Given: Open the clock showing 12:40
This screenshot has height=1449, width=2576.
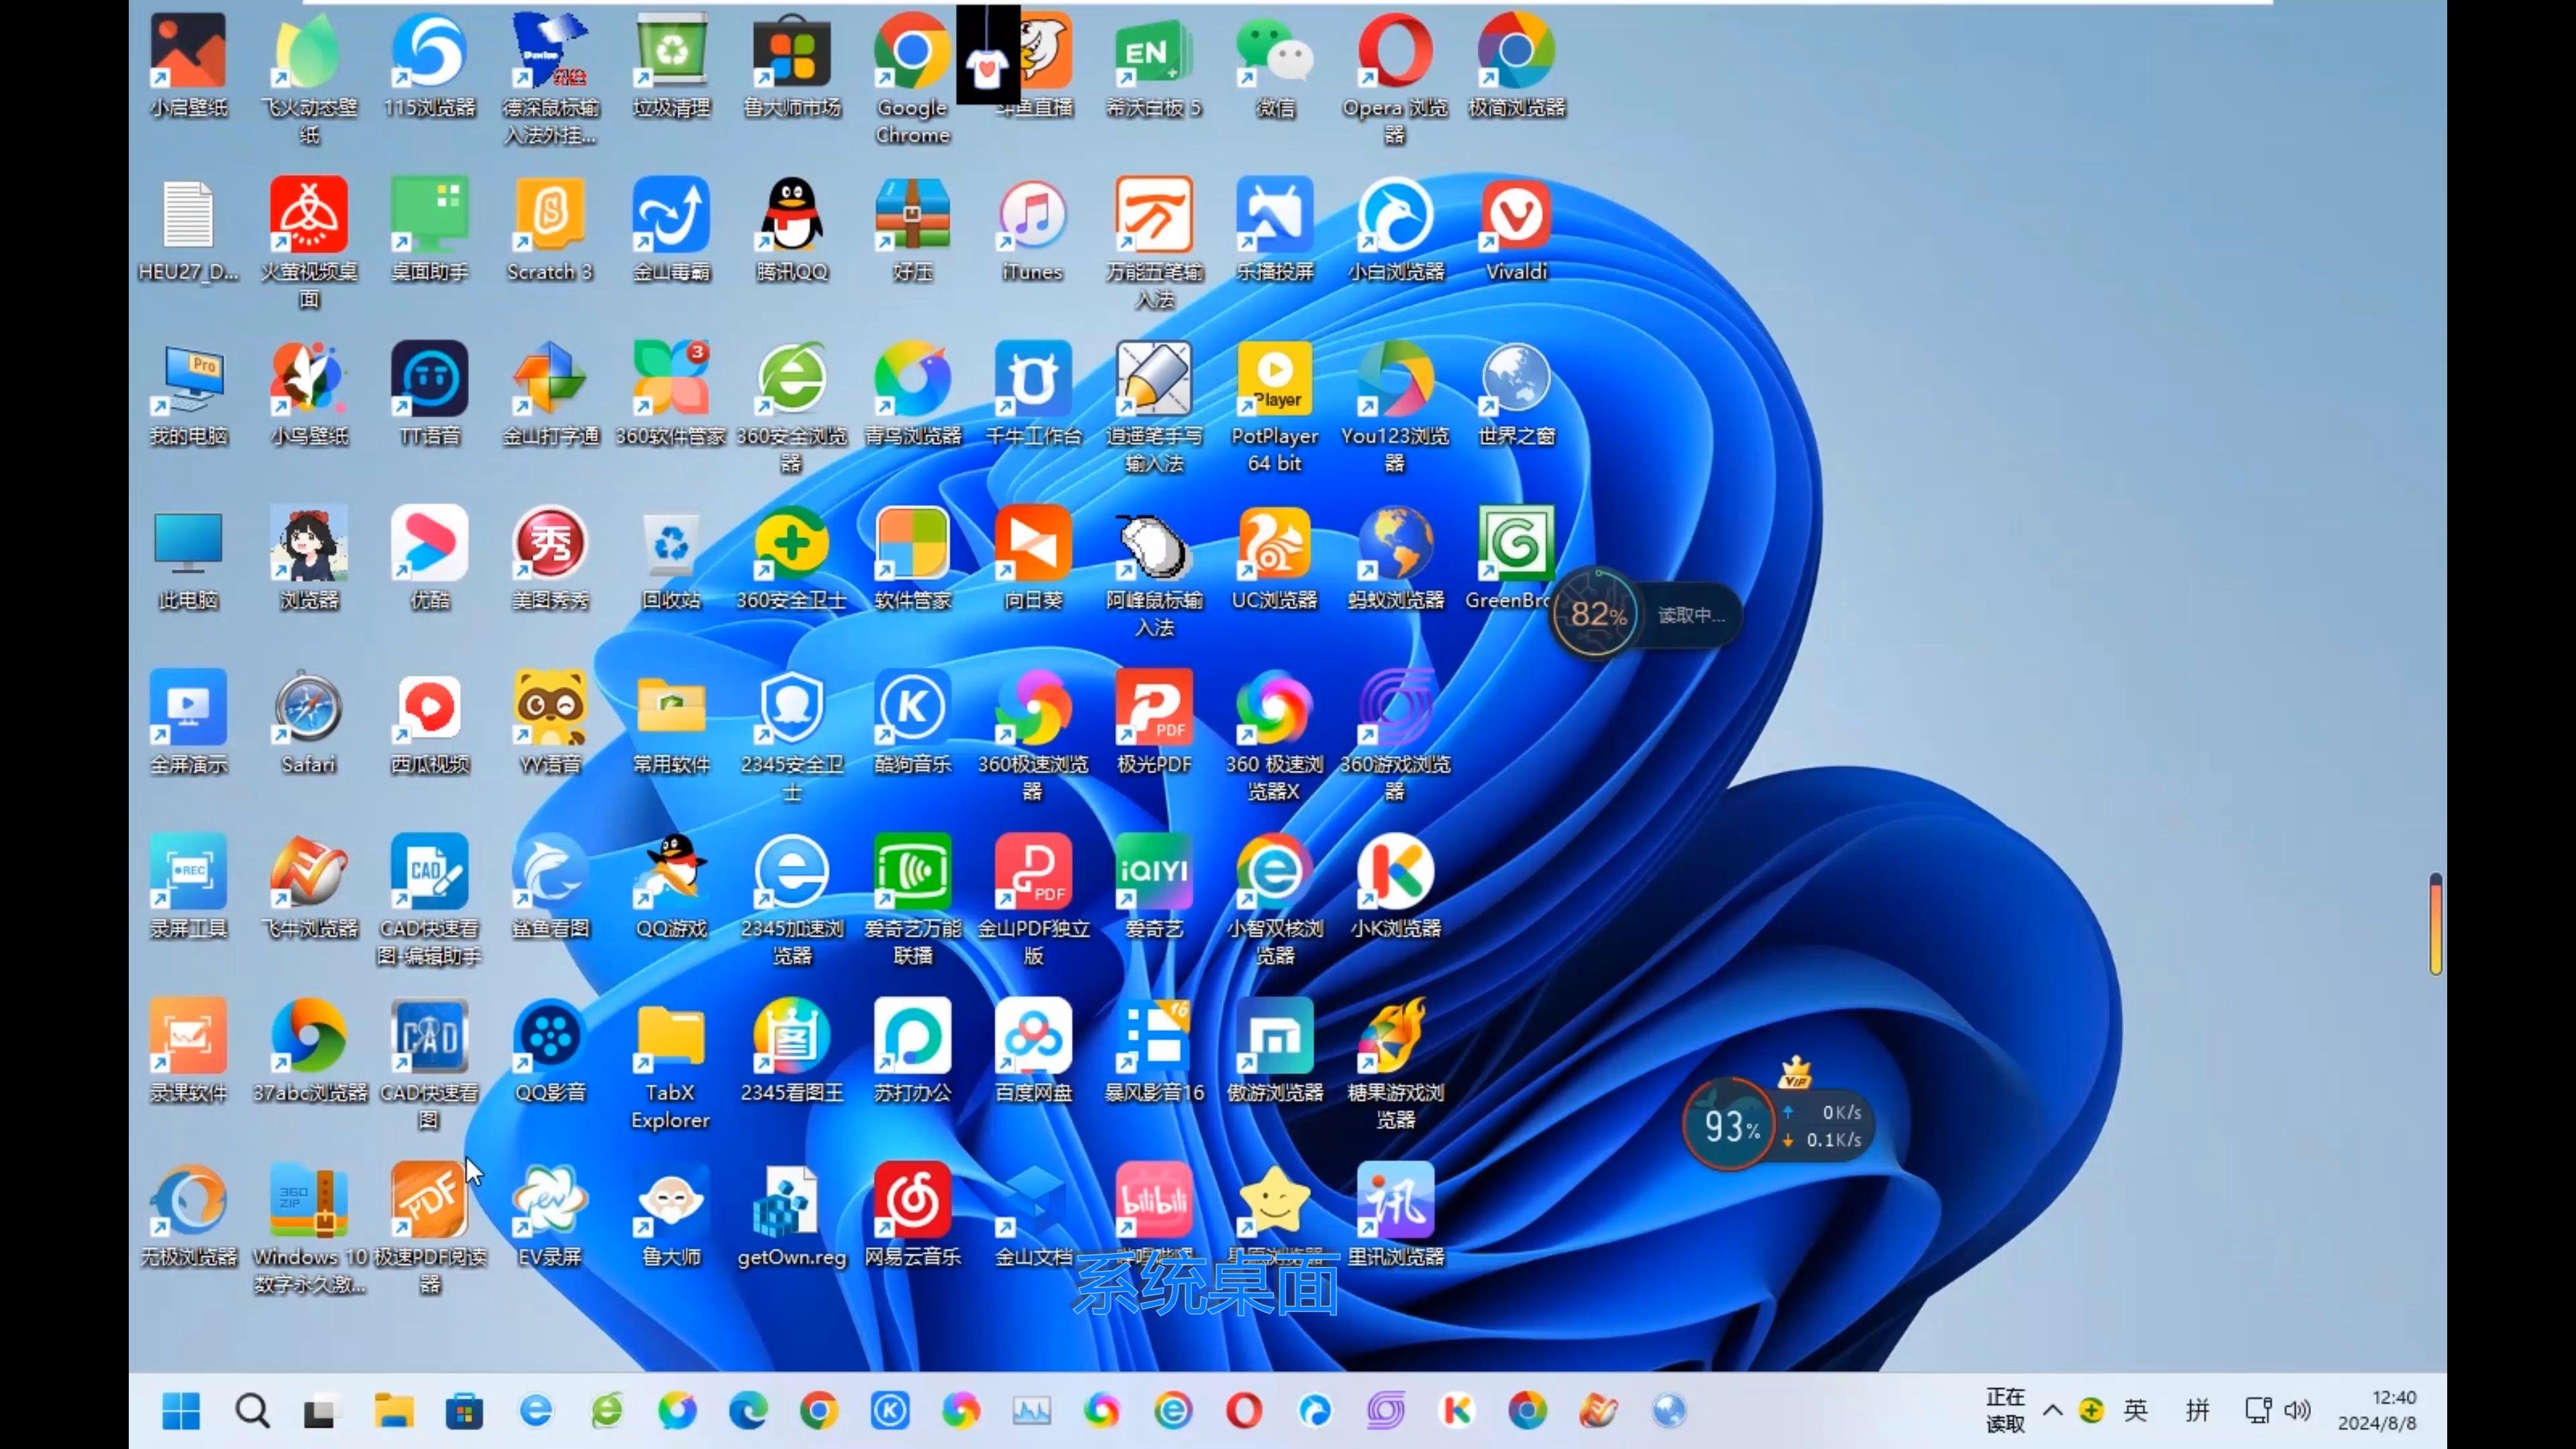Looking at the screenshot, I should click(x=2378, y=1410).
